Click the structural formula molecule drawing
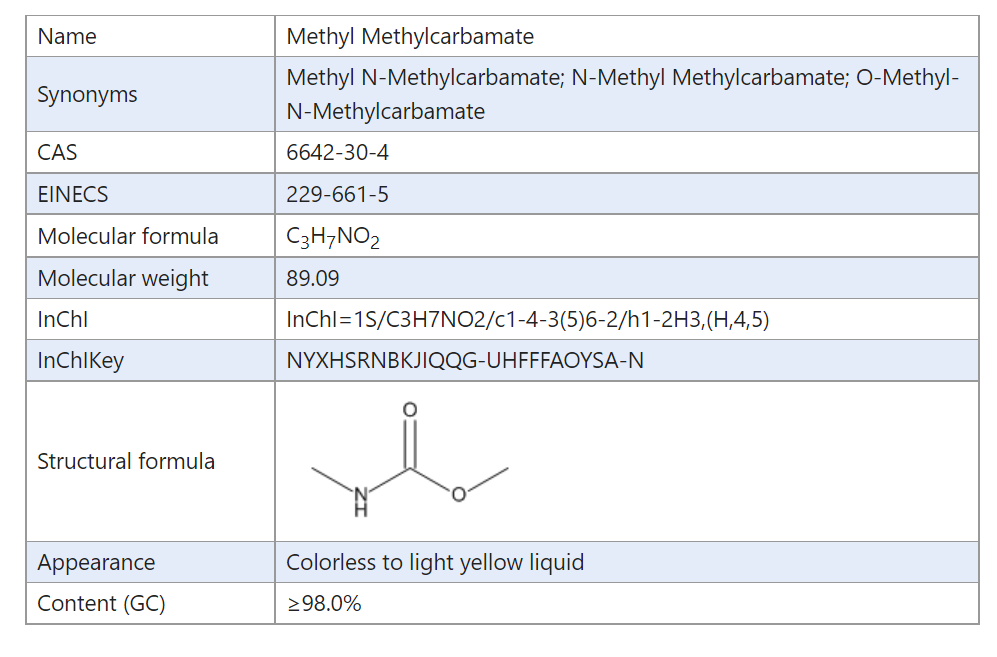 point(410,460)
